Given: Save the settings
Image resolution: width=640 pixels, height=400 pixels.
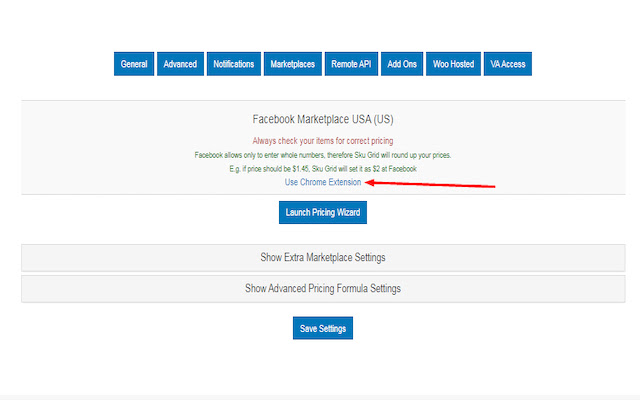Looking at the screenshot, I should click(x=323, y=328).
